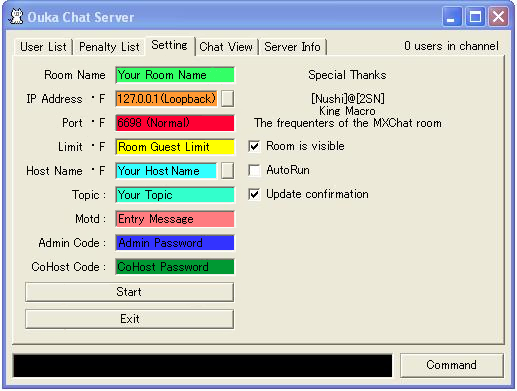Click the CoHost Password field
Viewport: 517px width, 391px height.
click(175, 267)
